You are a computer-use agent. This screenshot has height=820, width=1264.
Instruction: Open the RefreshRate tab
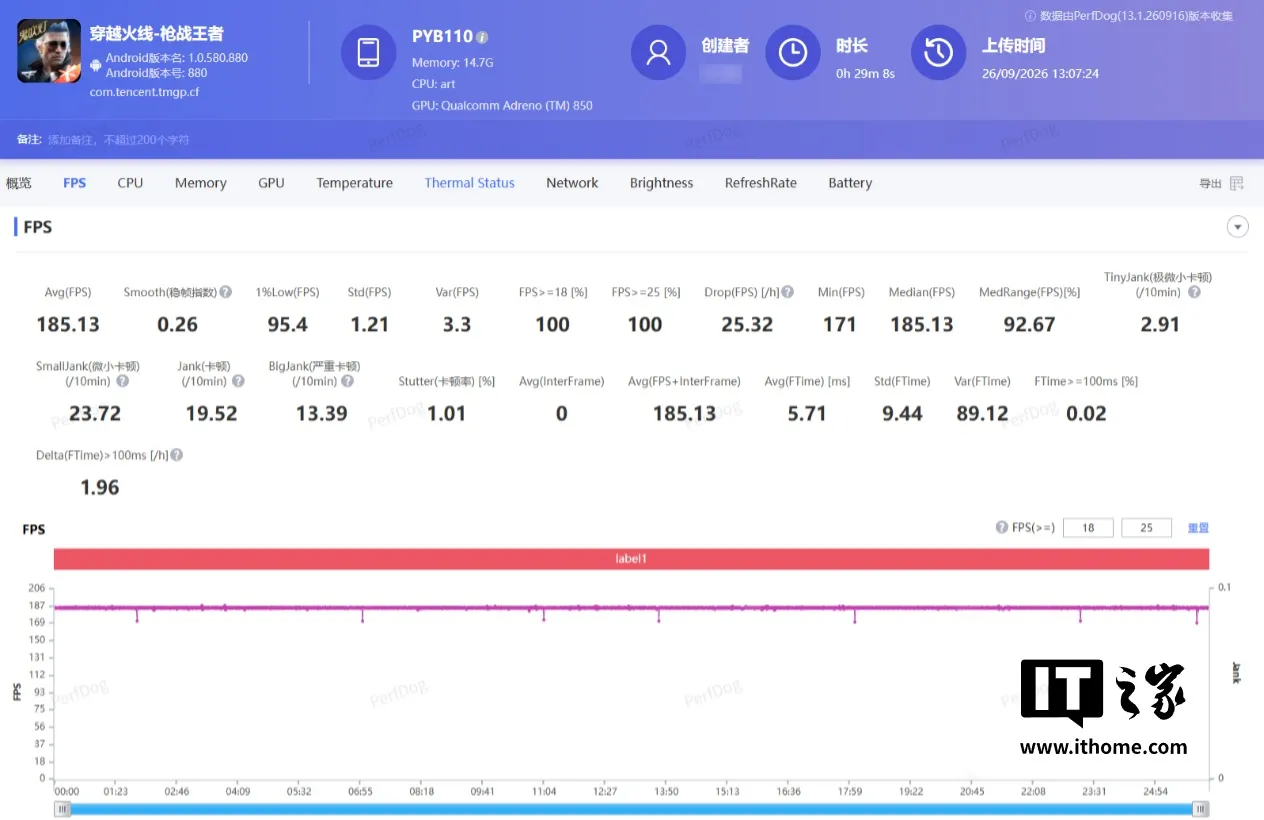761,183
